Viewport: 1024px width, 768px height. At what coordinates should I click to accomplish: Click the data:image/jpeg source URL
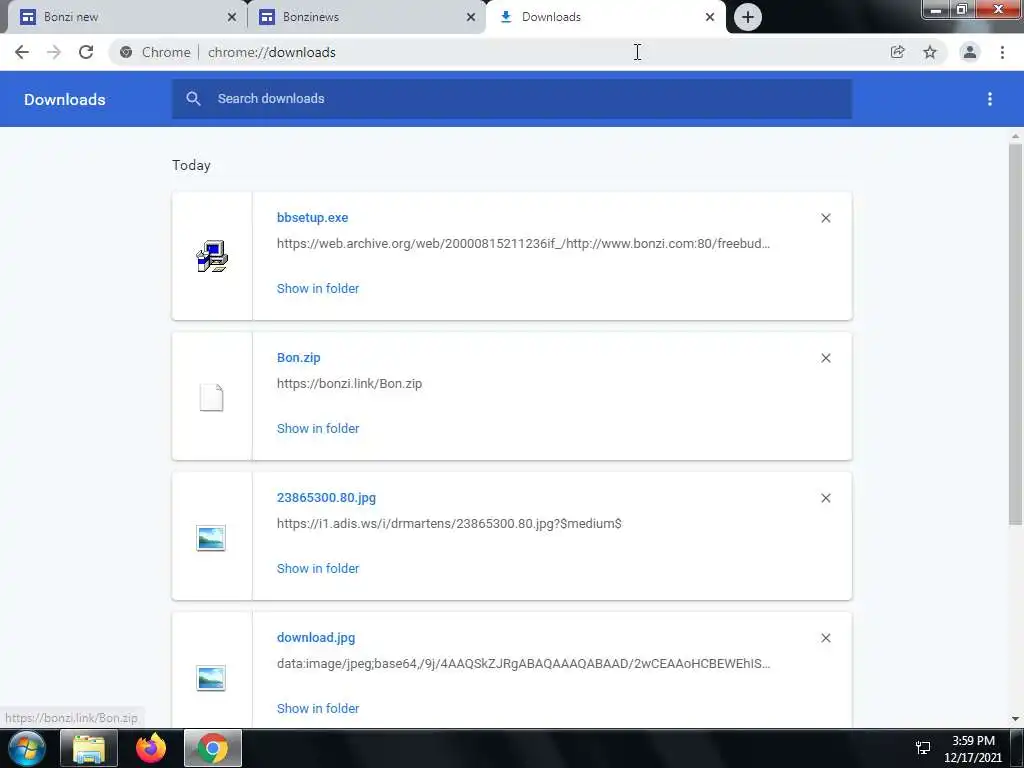pyautogui.click(x=523, y=664)
